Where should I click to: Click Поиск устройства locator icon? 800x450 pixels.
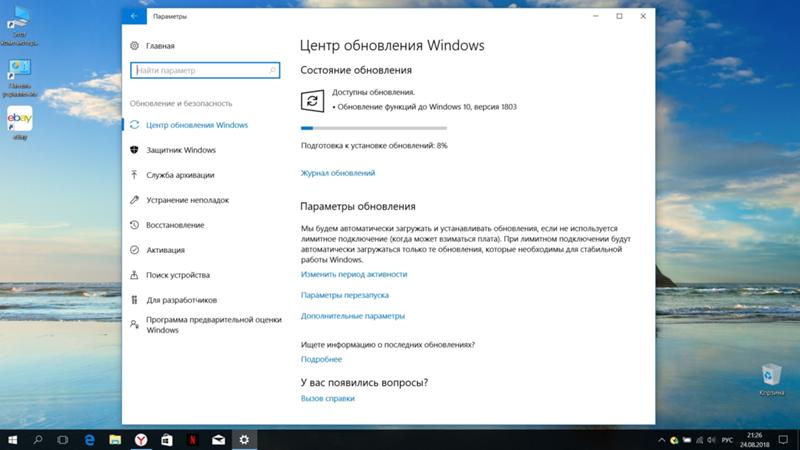[134, 275]
